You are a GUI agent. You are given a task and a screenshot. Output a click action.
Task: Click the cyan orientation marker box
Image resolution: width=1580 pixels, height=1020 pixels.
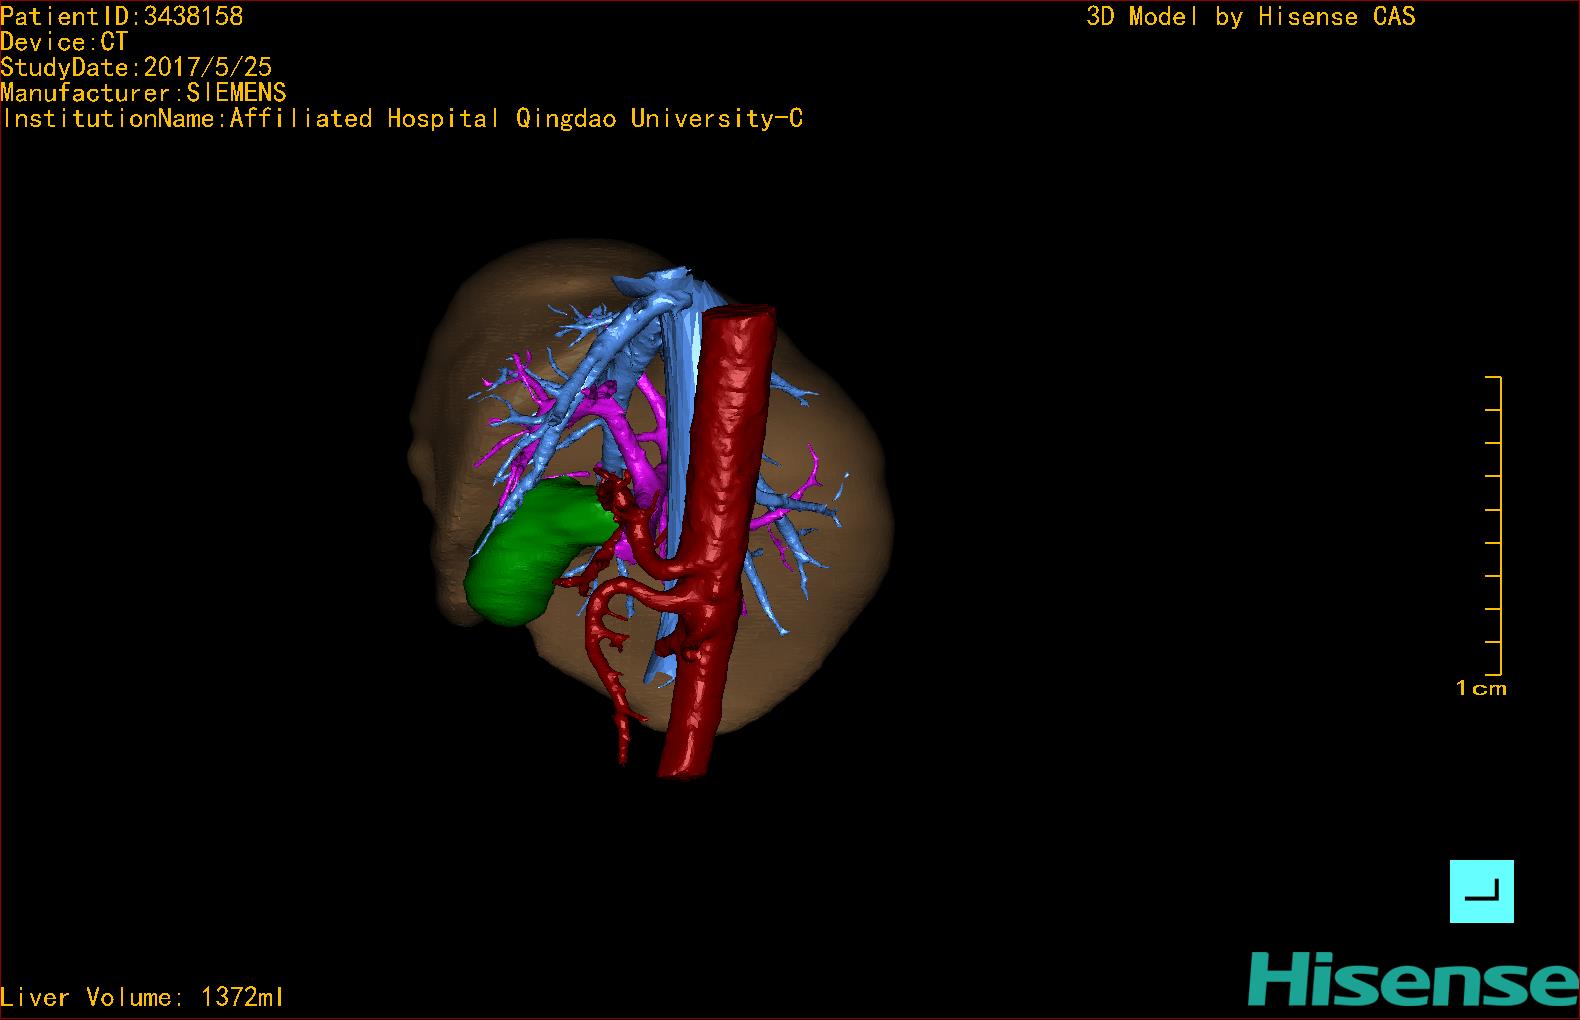1481,891
